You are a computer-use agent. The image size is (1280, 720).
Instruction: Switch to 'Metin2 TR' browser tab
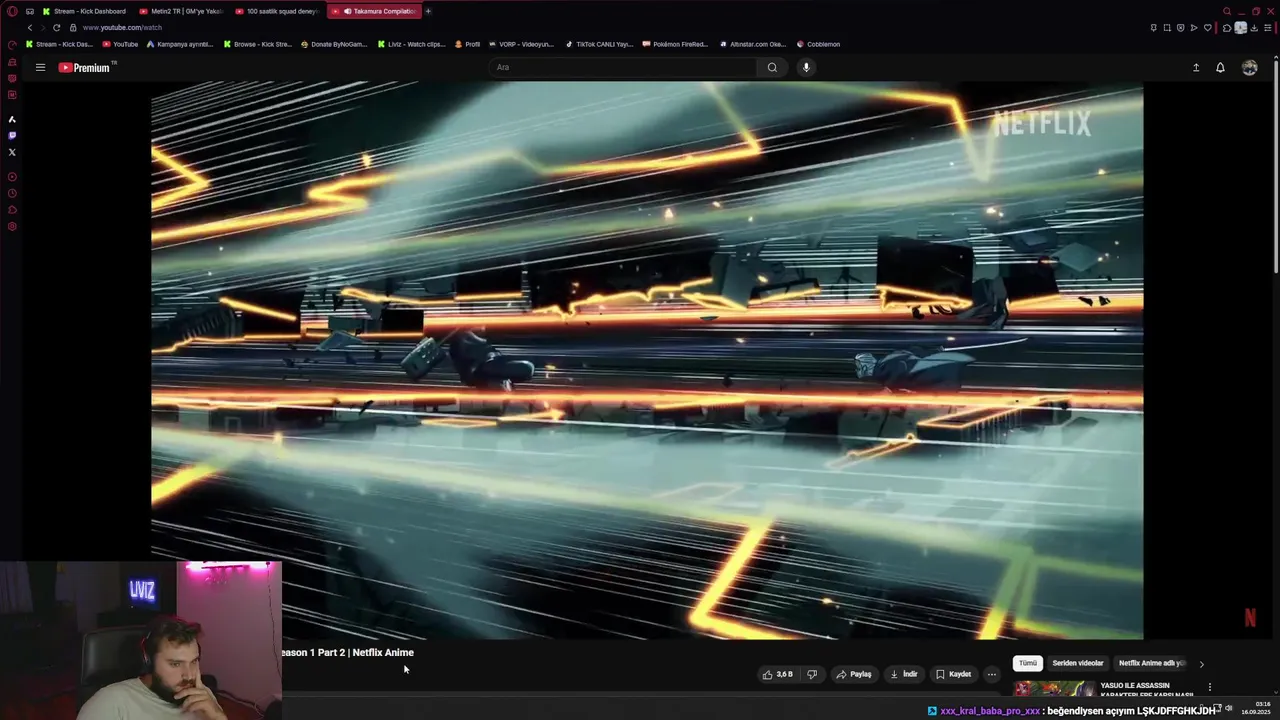[x=180, y=11]
